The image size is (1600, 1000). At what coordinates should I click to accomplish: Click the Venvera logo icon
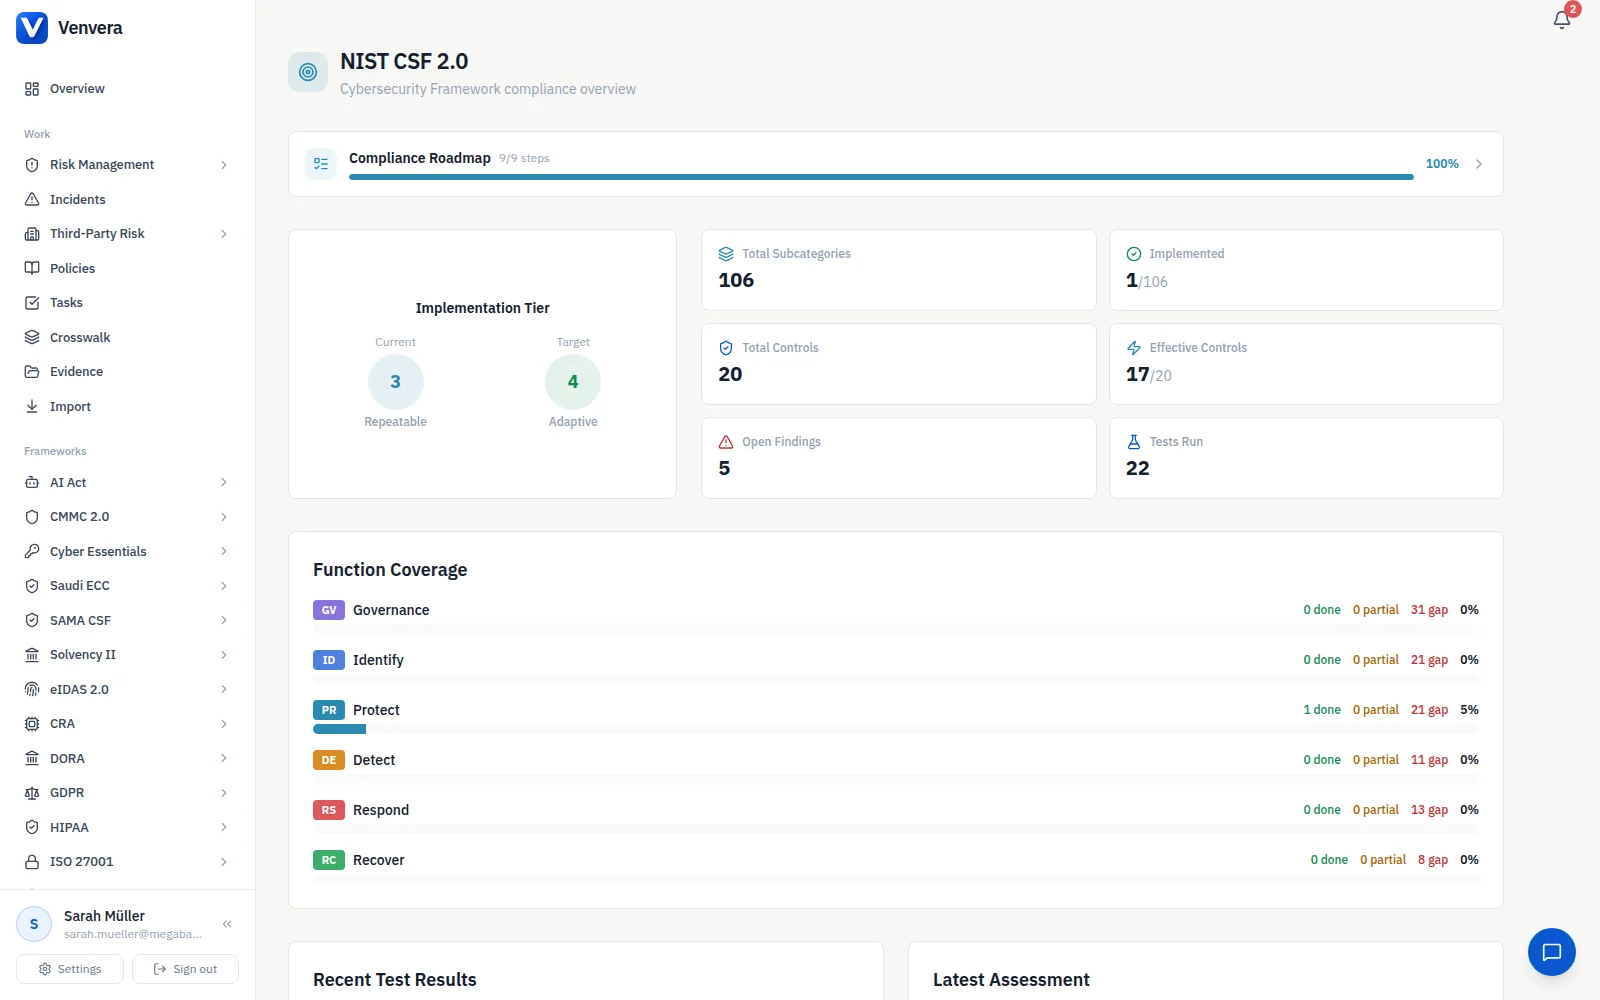pos(32,28)
